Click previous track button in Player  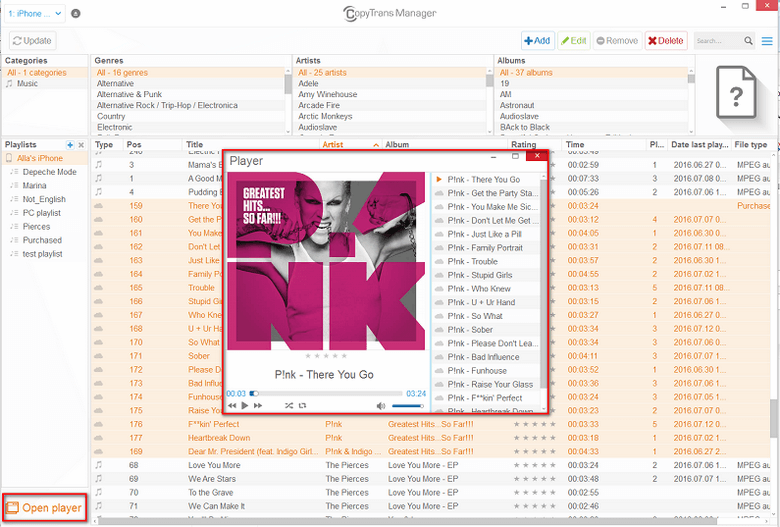232,406
